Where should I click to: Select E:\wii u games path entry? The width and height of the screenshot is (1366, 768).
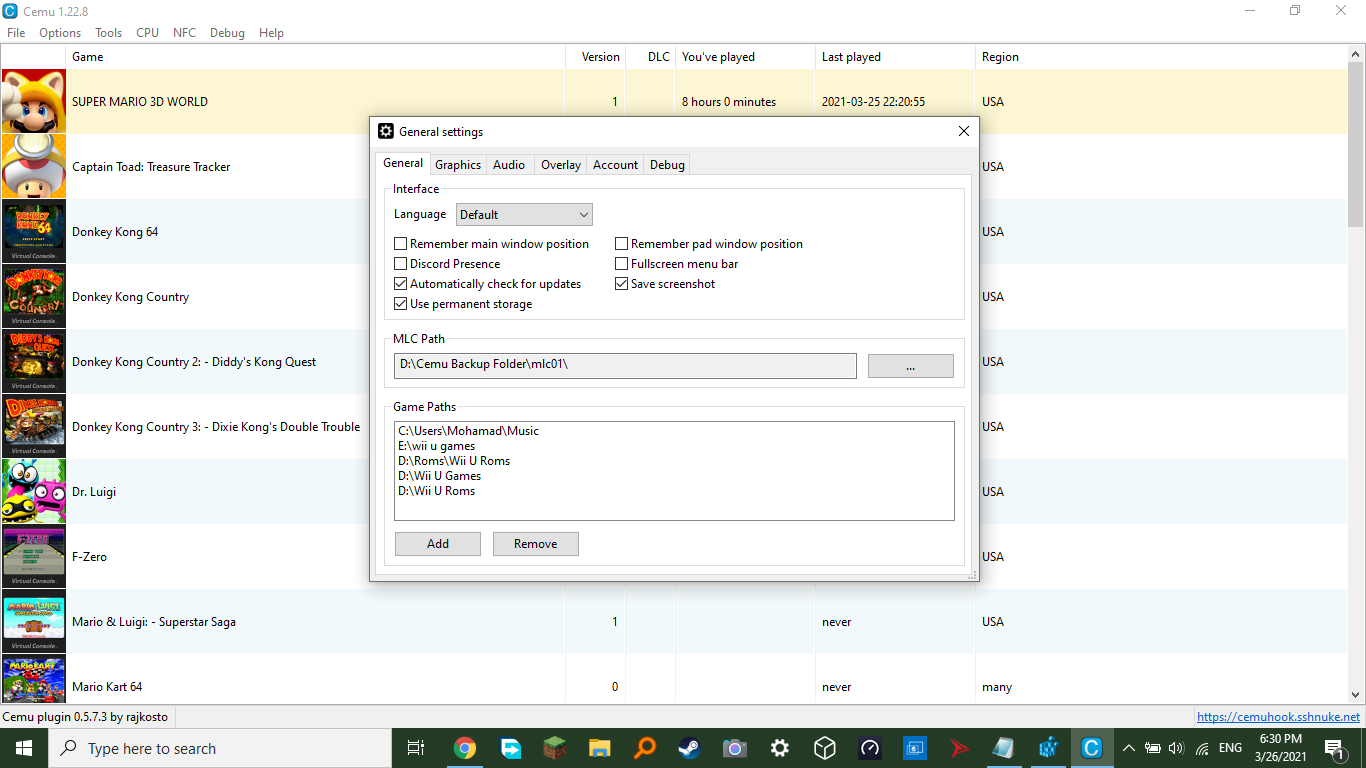click(436, 446)
